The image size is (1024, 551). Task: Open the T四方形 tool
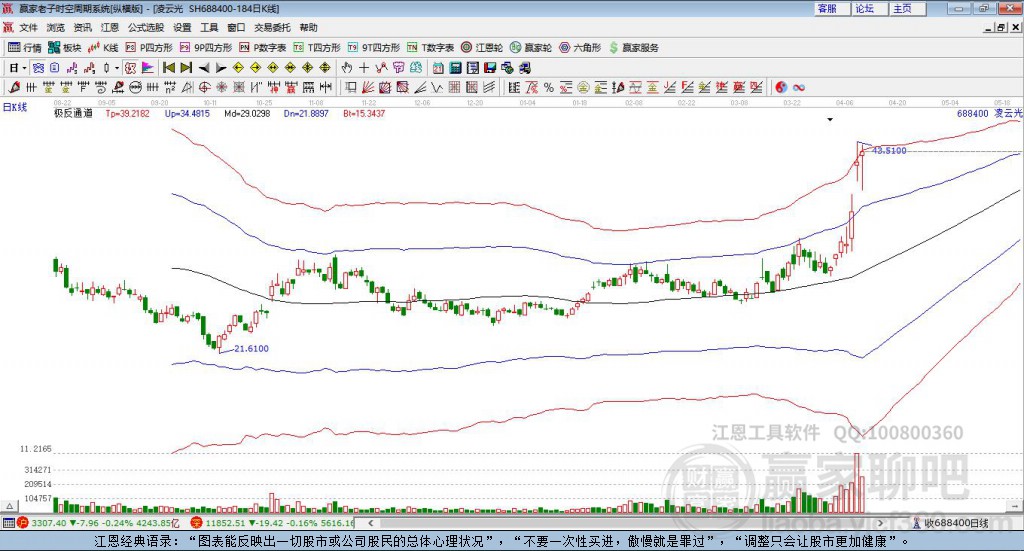click(x=317, y=48)
